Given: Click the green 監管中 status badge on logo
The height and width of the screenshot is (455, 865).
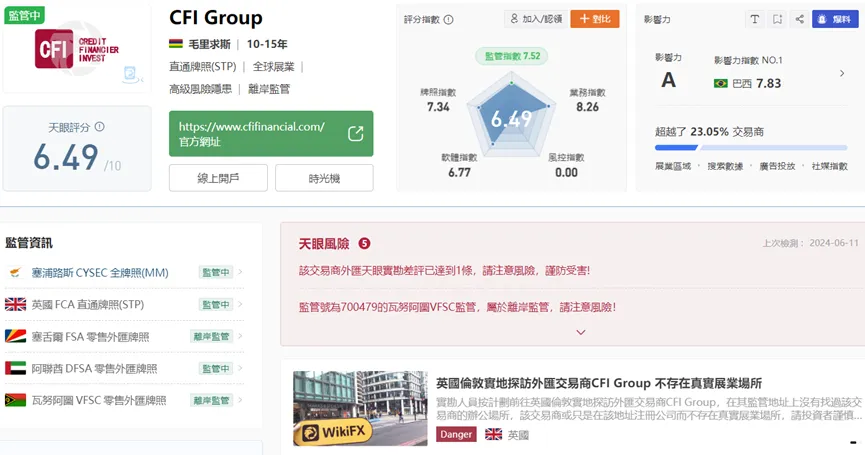Looking at the screenshot, I should pyautogui.click(x=24, y=15).
